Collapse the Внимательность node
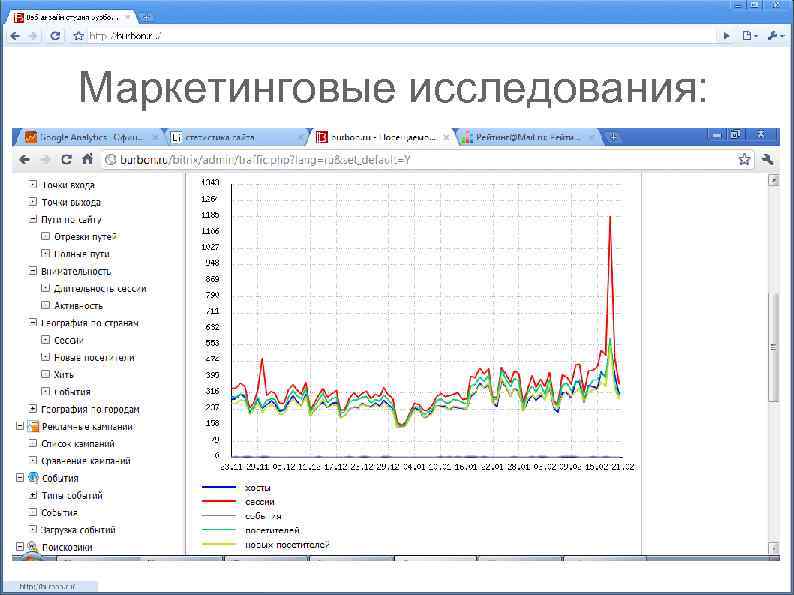The image size is (794, 595). tap(33, 271)
